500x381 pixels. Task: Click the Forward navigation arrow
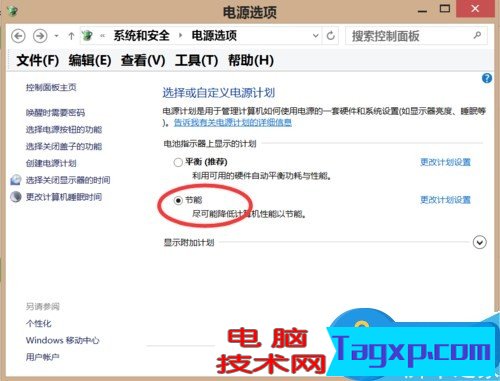(x=40, y=36)
